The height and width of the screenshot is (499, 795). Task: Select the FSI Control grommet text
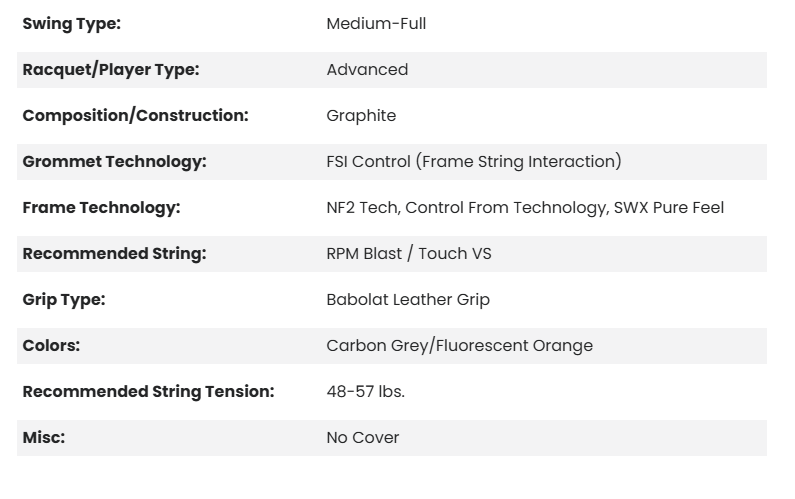(x=473, y=162)
